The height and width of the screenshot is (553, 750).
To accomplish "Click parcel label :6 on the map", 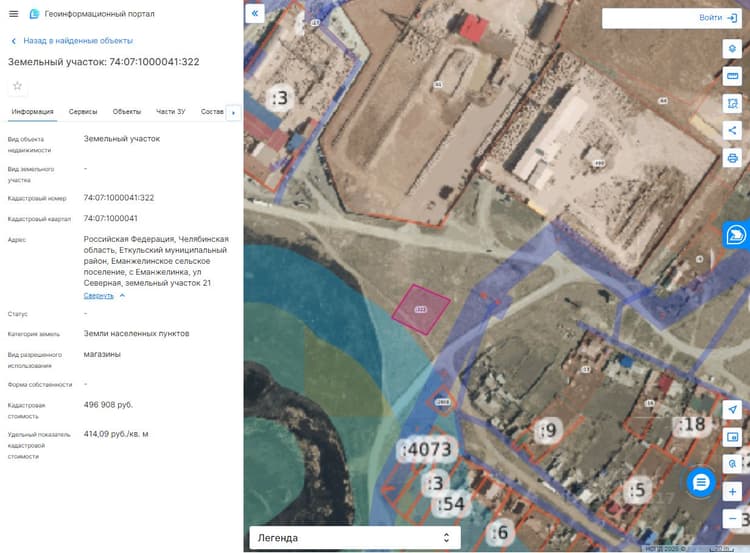I will pos(501,532).
